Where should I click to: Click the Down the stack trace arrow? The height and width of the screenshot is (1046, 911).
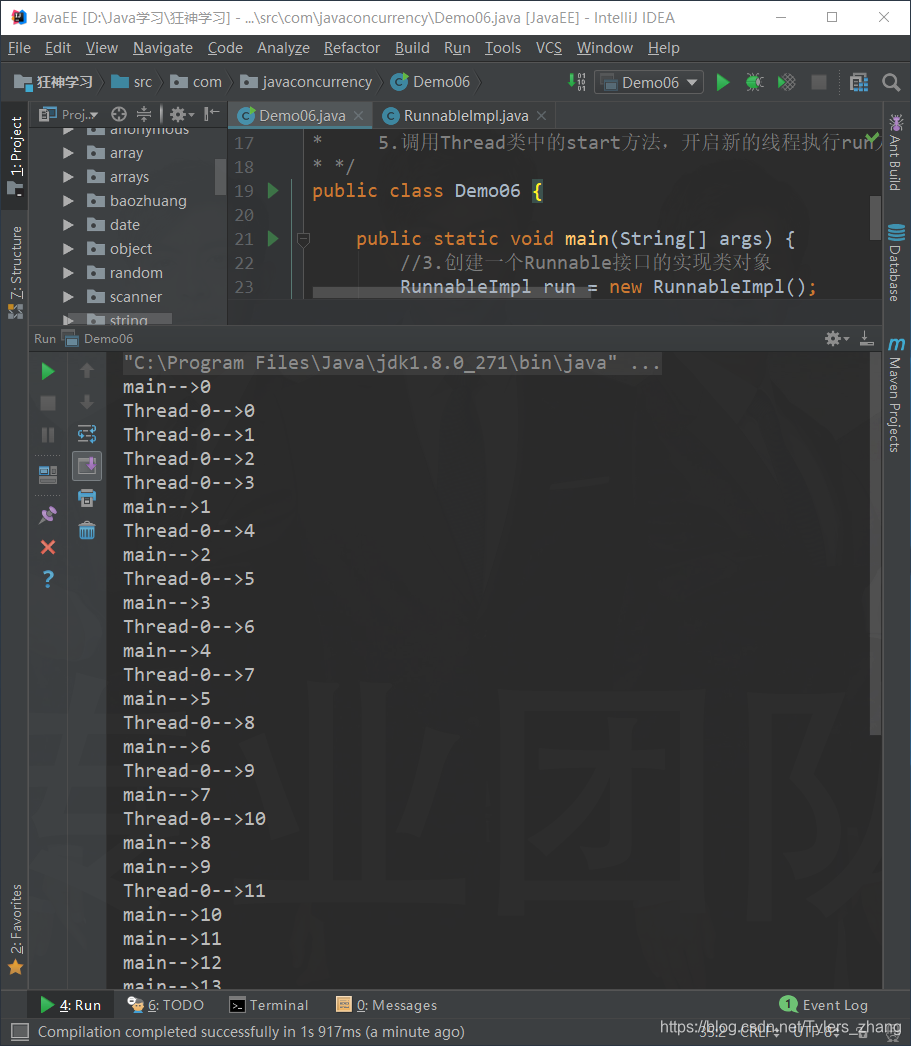tap(87, 402)
